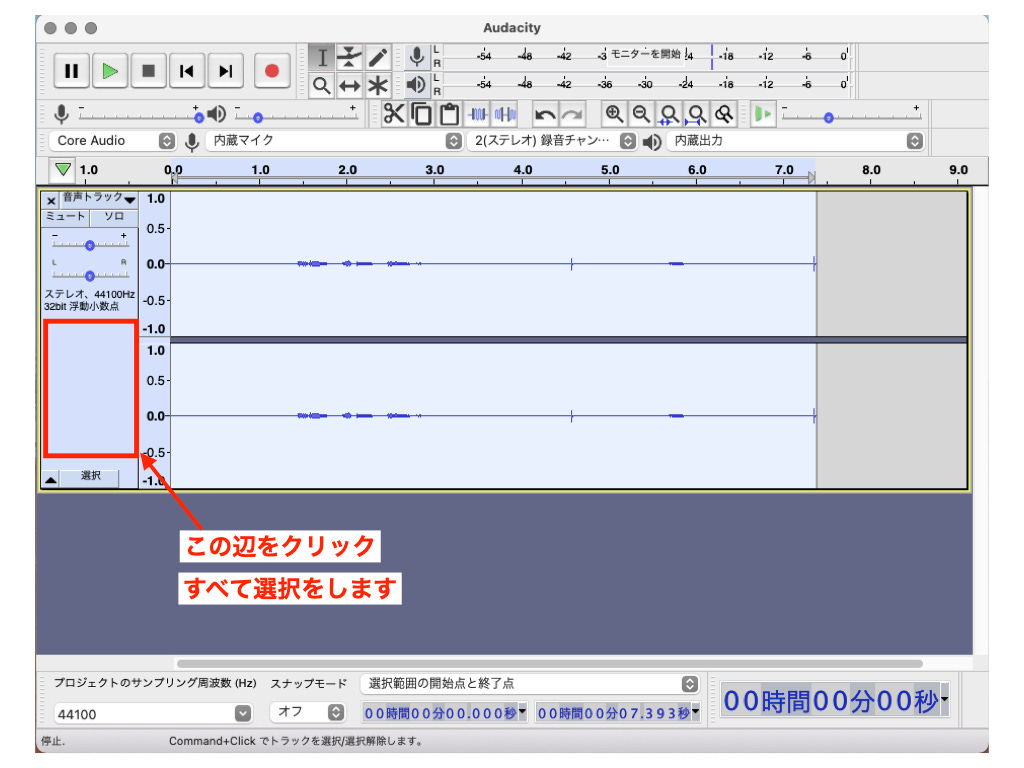Click the 5.0 mark on the timeline ruler
Viewport: 1024px width, 768px height.
point(610,170)
